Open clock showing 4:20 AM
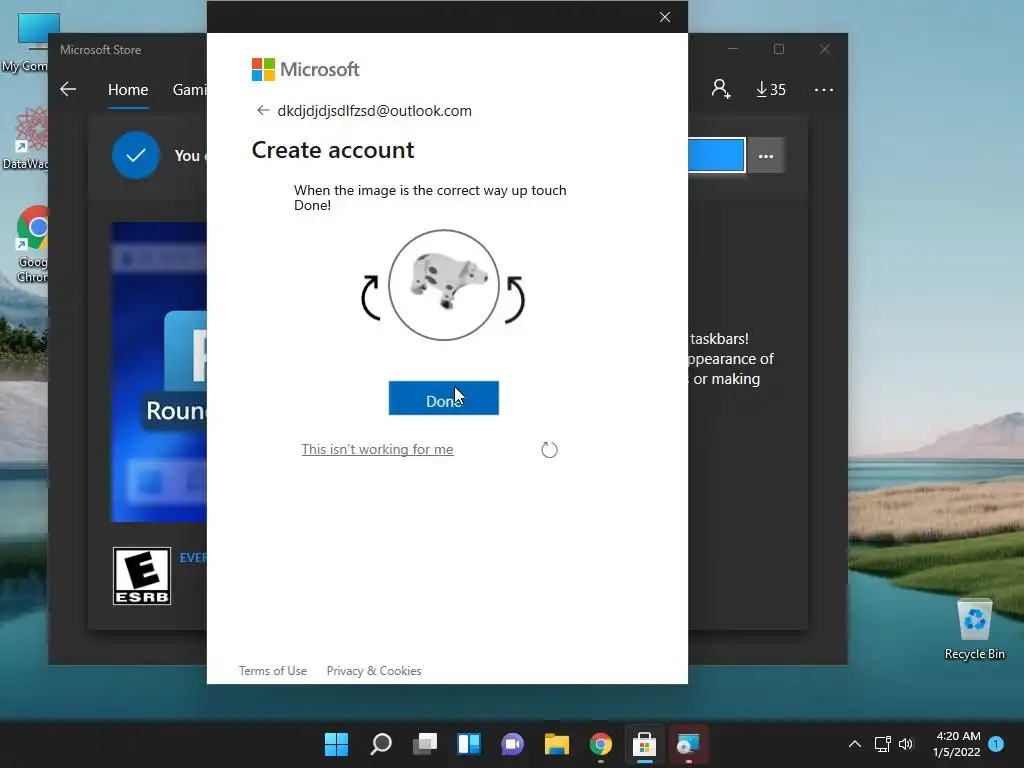The width and height of the screenshot is (1024, 768). [957, 744]
